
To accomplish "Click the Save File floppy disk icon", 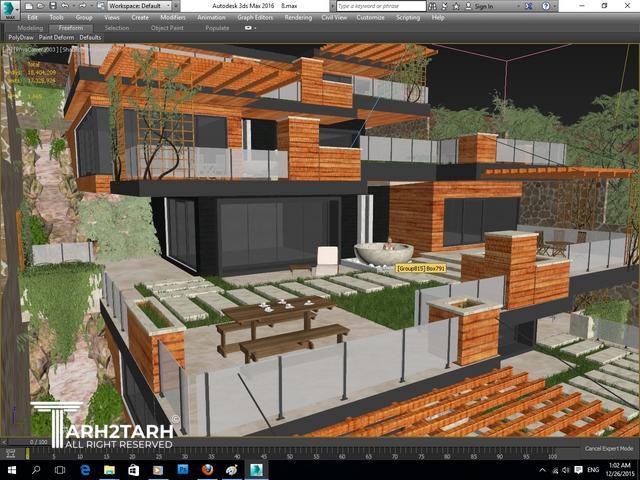I will pyautogui.click(x=52, y=6).
